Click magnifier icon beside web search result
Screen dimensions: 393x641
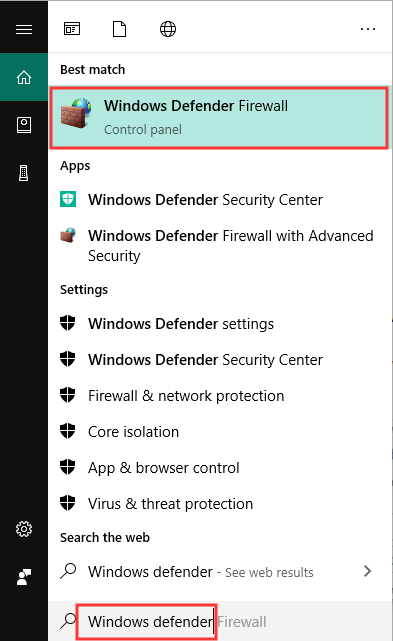click(x=68, y=571)
